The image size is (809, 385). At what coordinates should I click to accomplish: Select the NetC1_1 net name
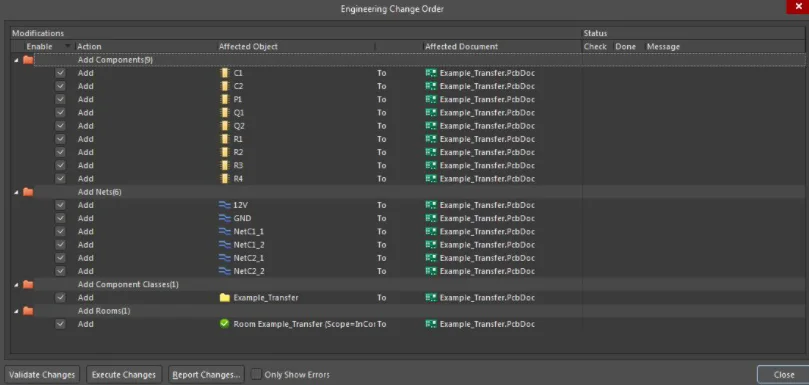click(249, 232)
